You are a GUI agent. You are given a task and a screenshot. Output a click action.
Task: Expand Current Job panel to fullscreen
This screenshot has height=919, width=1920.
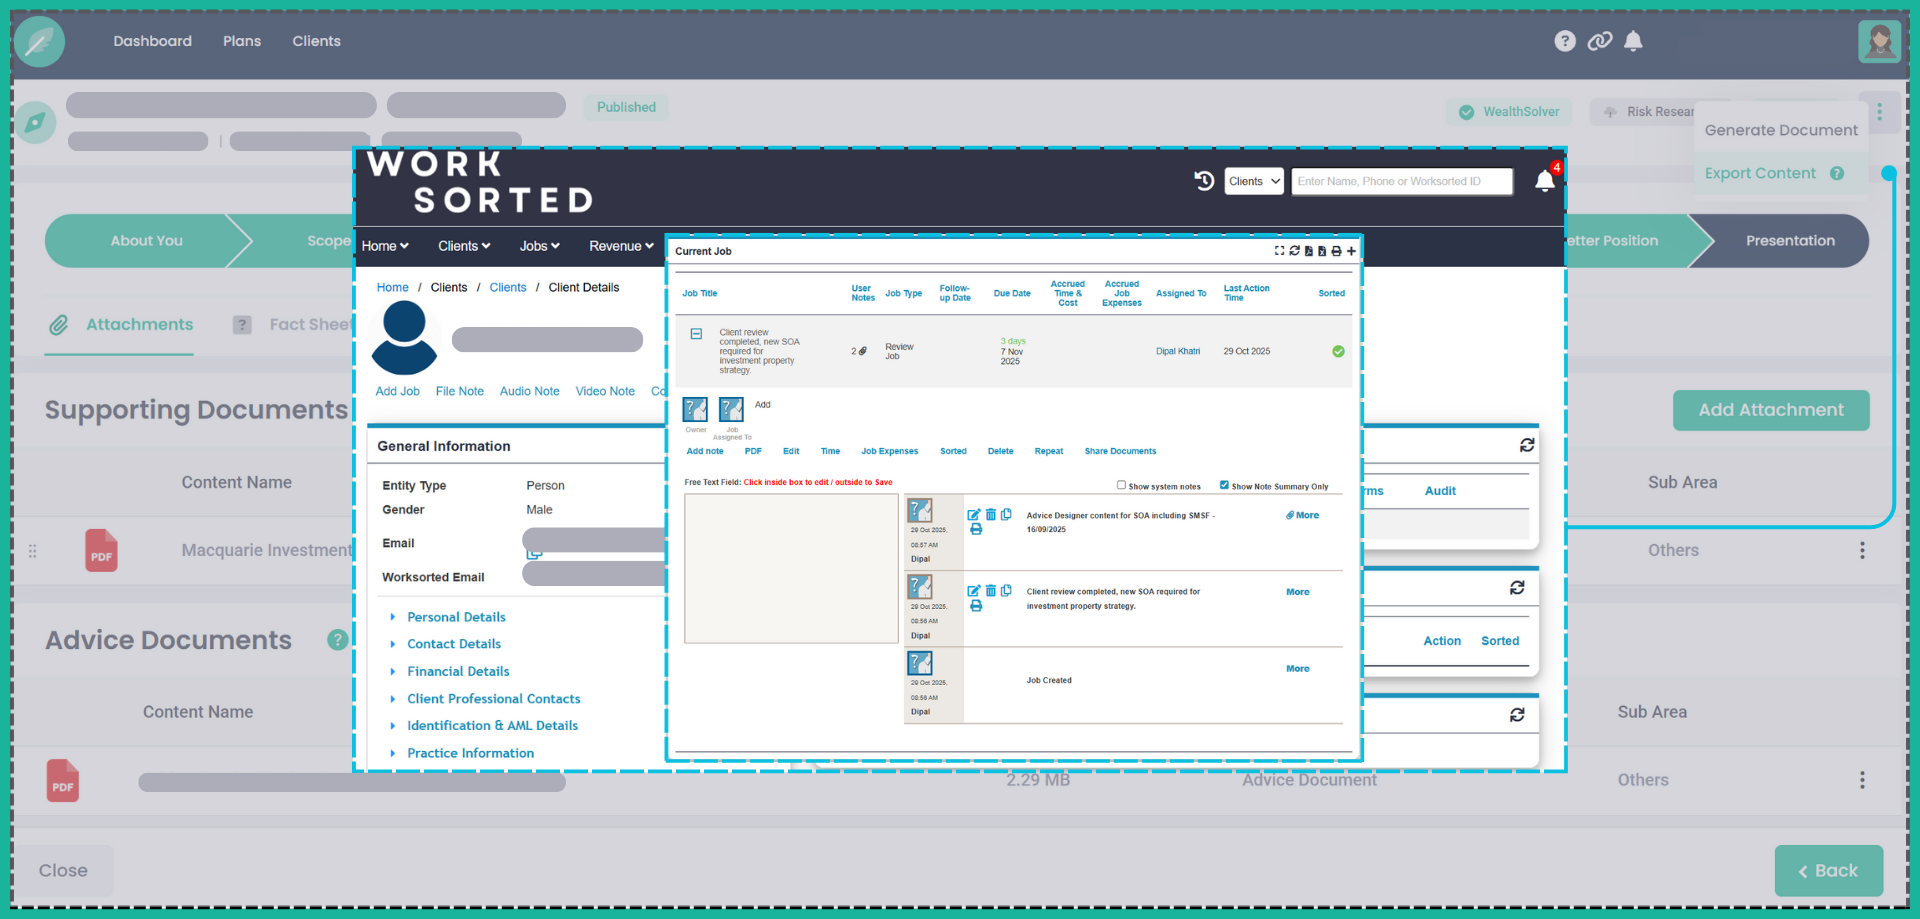(x=1279, y=251)
